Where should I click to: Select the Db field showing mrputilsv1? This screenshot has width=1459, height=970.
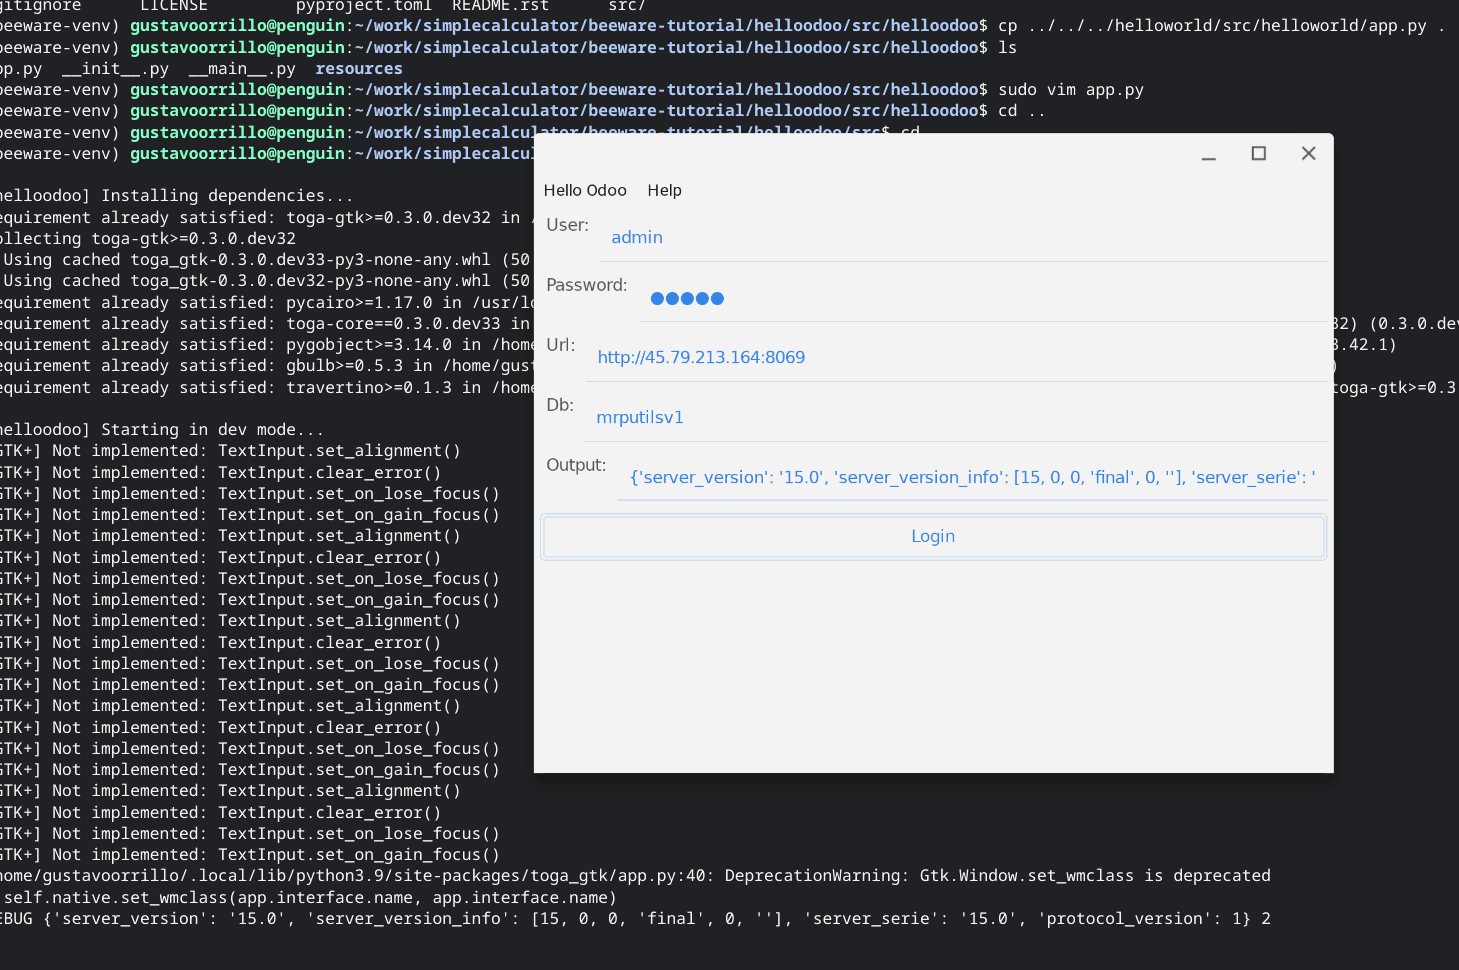click(956, 417)
